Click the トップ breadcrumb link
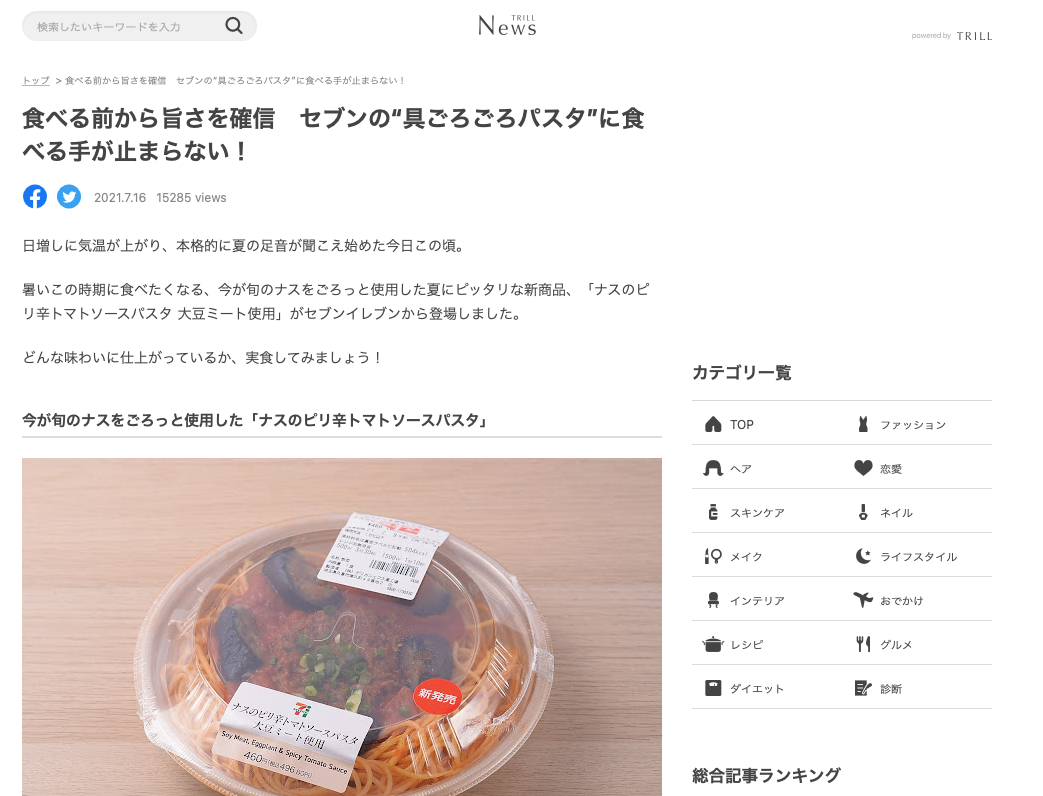 36,80
